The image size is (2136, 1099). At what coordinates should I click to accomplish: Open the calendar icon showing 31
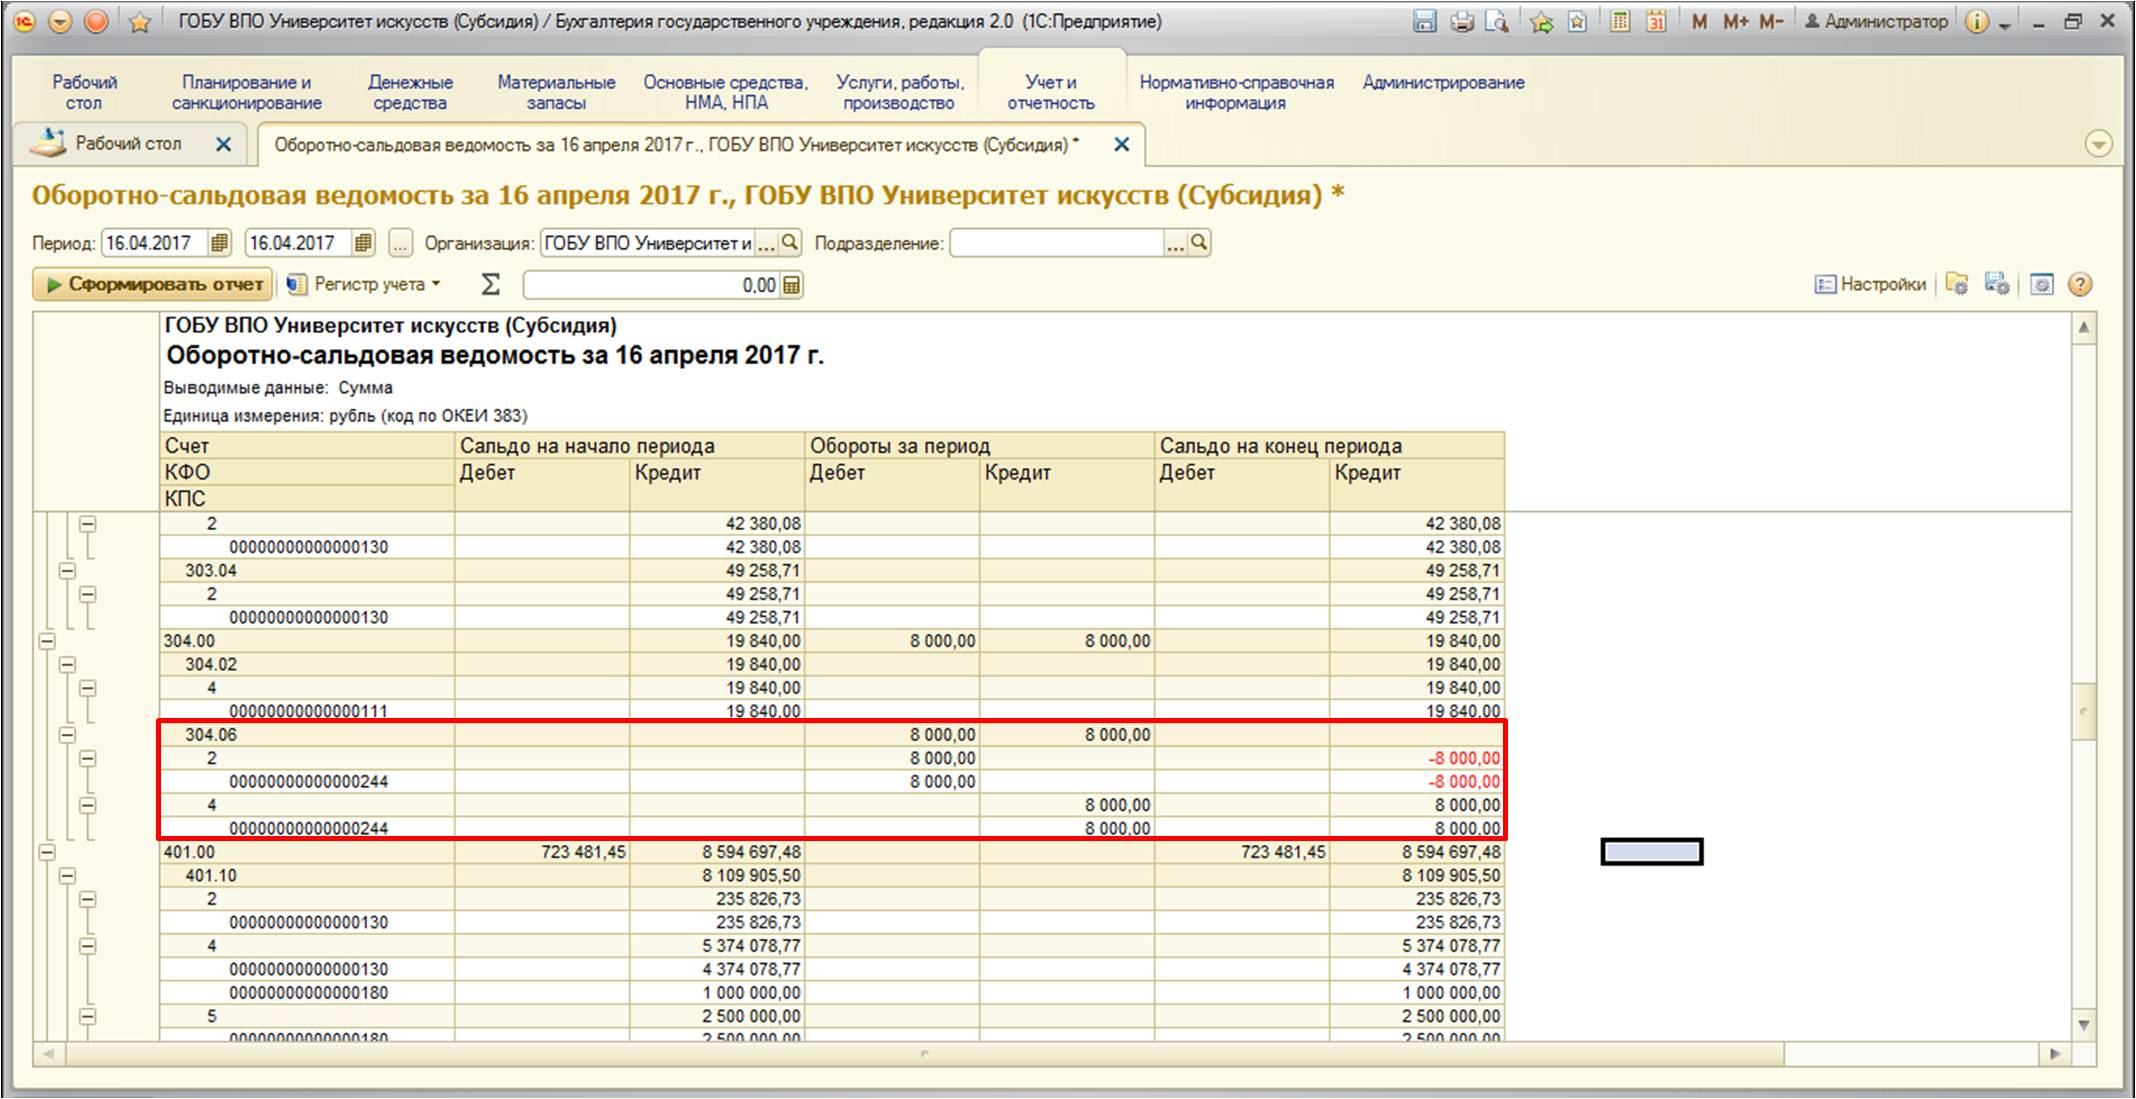point(1656,22)
